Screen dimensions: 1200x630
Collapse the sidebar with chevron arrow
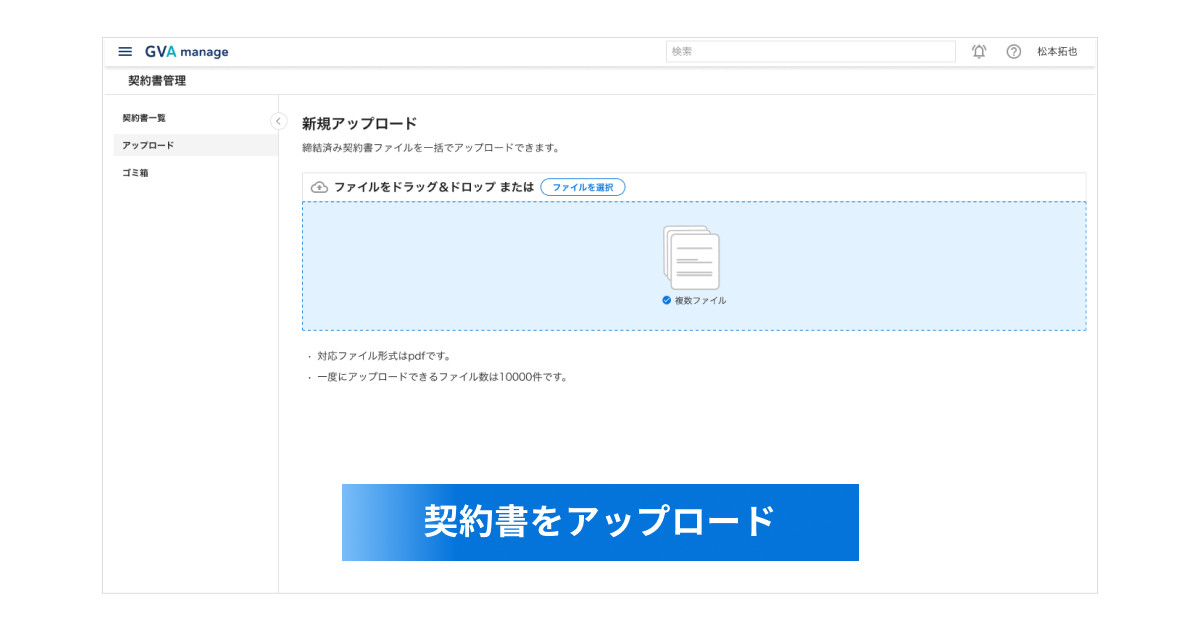pos(278,121)
